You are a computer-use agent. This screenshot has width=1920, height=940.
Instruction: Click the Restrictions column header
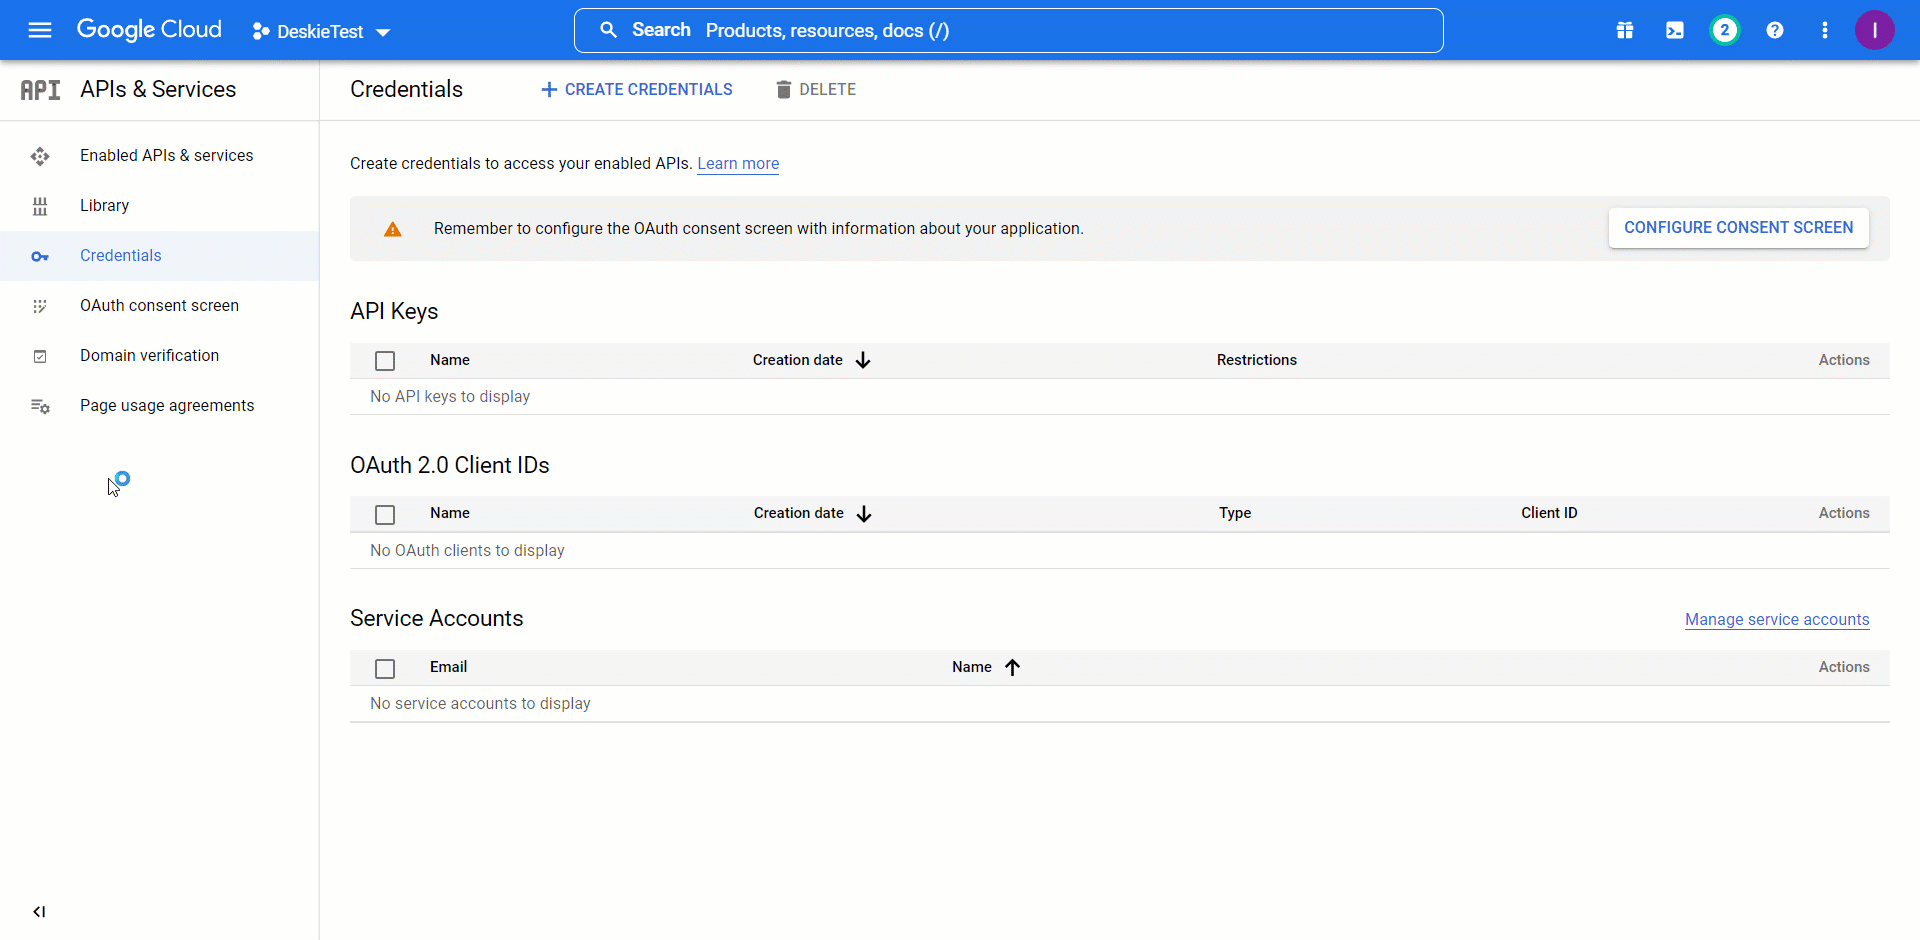coord(1256,360)
